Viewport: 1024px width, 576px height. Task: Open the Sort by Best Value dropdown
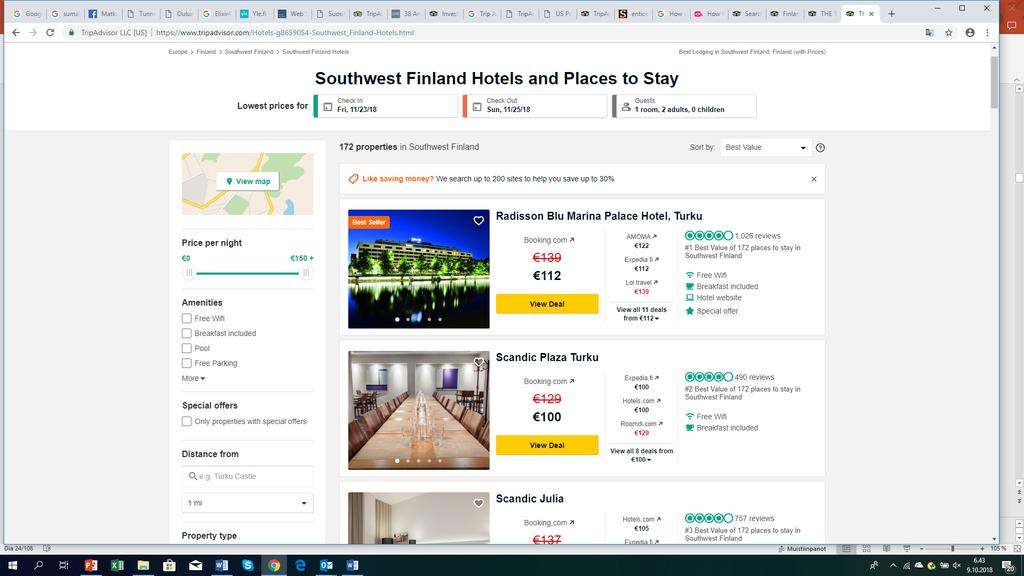coord(765,148)
